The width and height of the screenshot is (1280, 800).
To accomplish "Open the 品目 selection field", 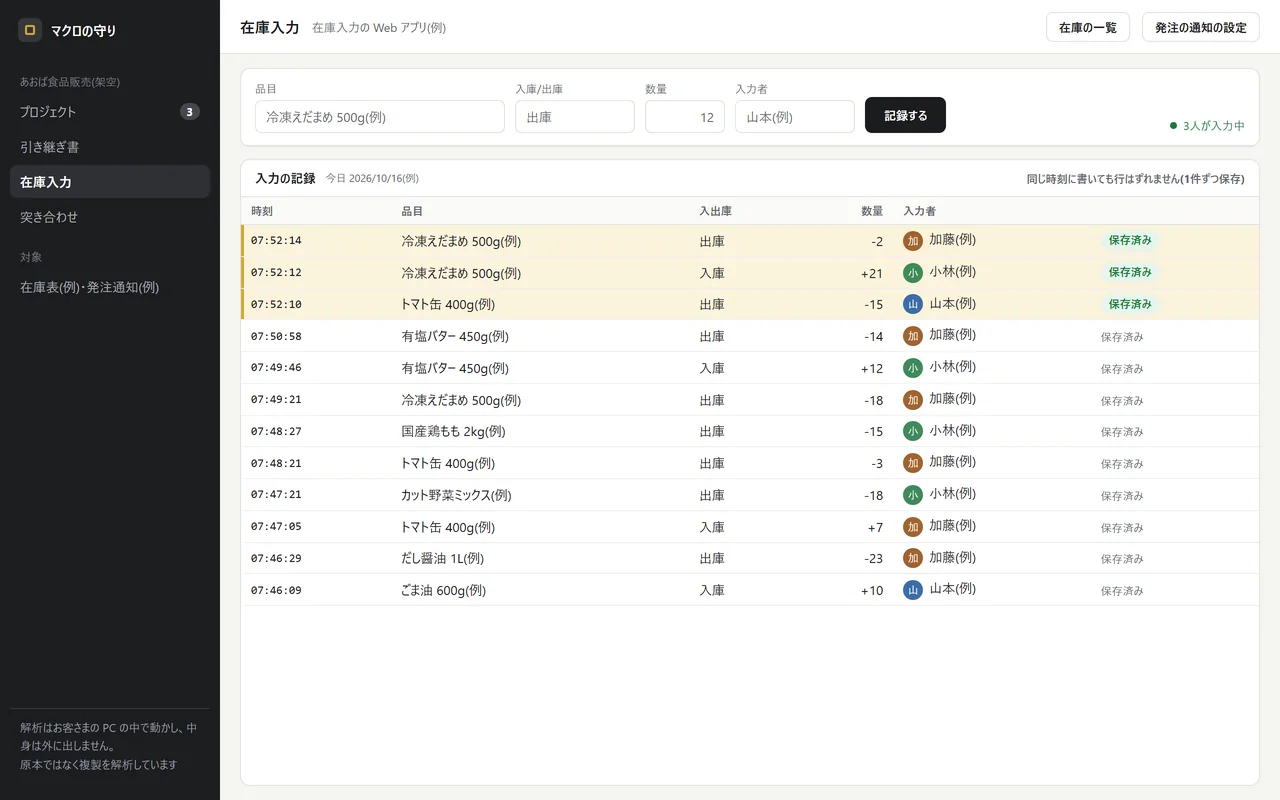I will click(x=380, y=116).
